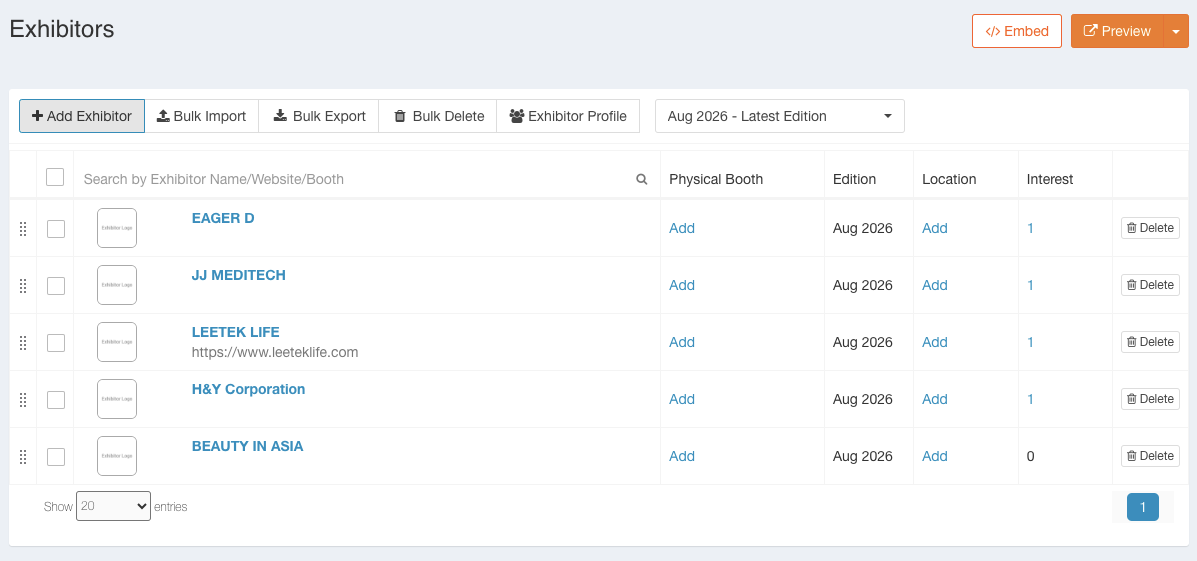The image size is (1197, 561).
Task: Start a Bulk Export
Action: (x=319, y=116)
